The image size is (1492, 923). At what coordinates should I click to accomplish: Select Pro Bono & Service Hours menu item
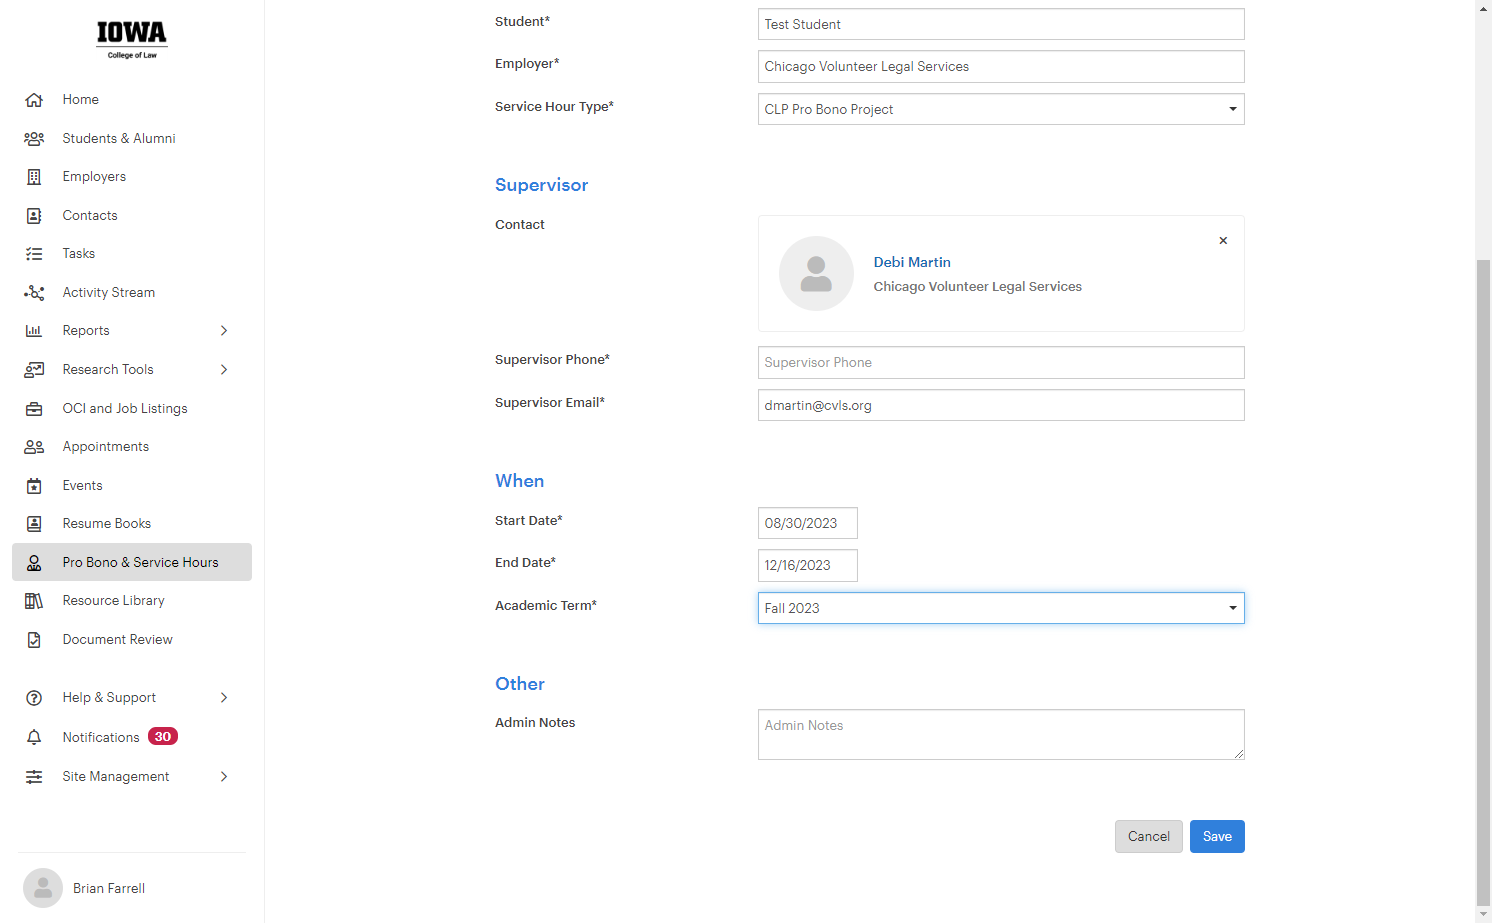132,562
